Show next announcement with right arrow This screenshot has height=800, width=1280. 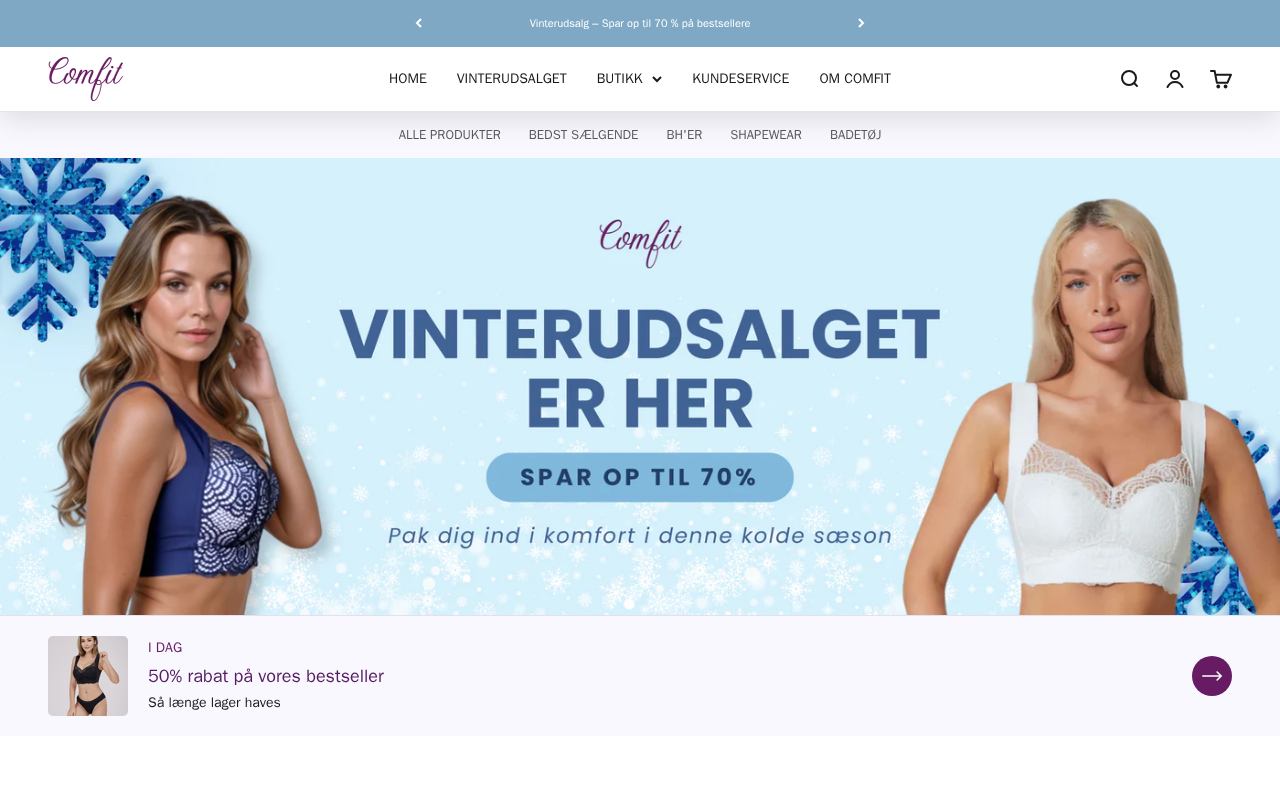click(x=861, y=23)
